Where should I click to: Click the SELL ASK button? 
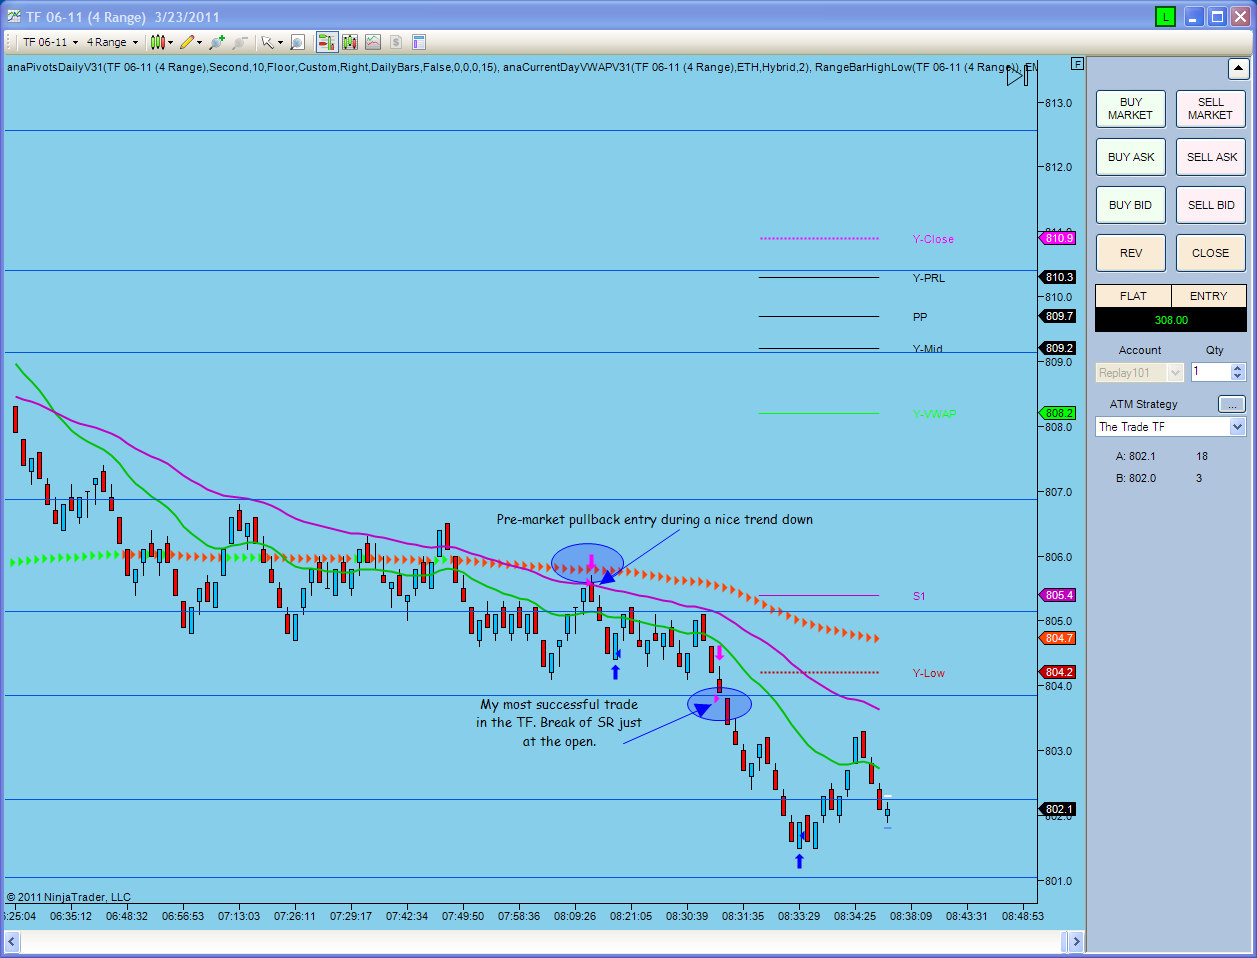1211,157
